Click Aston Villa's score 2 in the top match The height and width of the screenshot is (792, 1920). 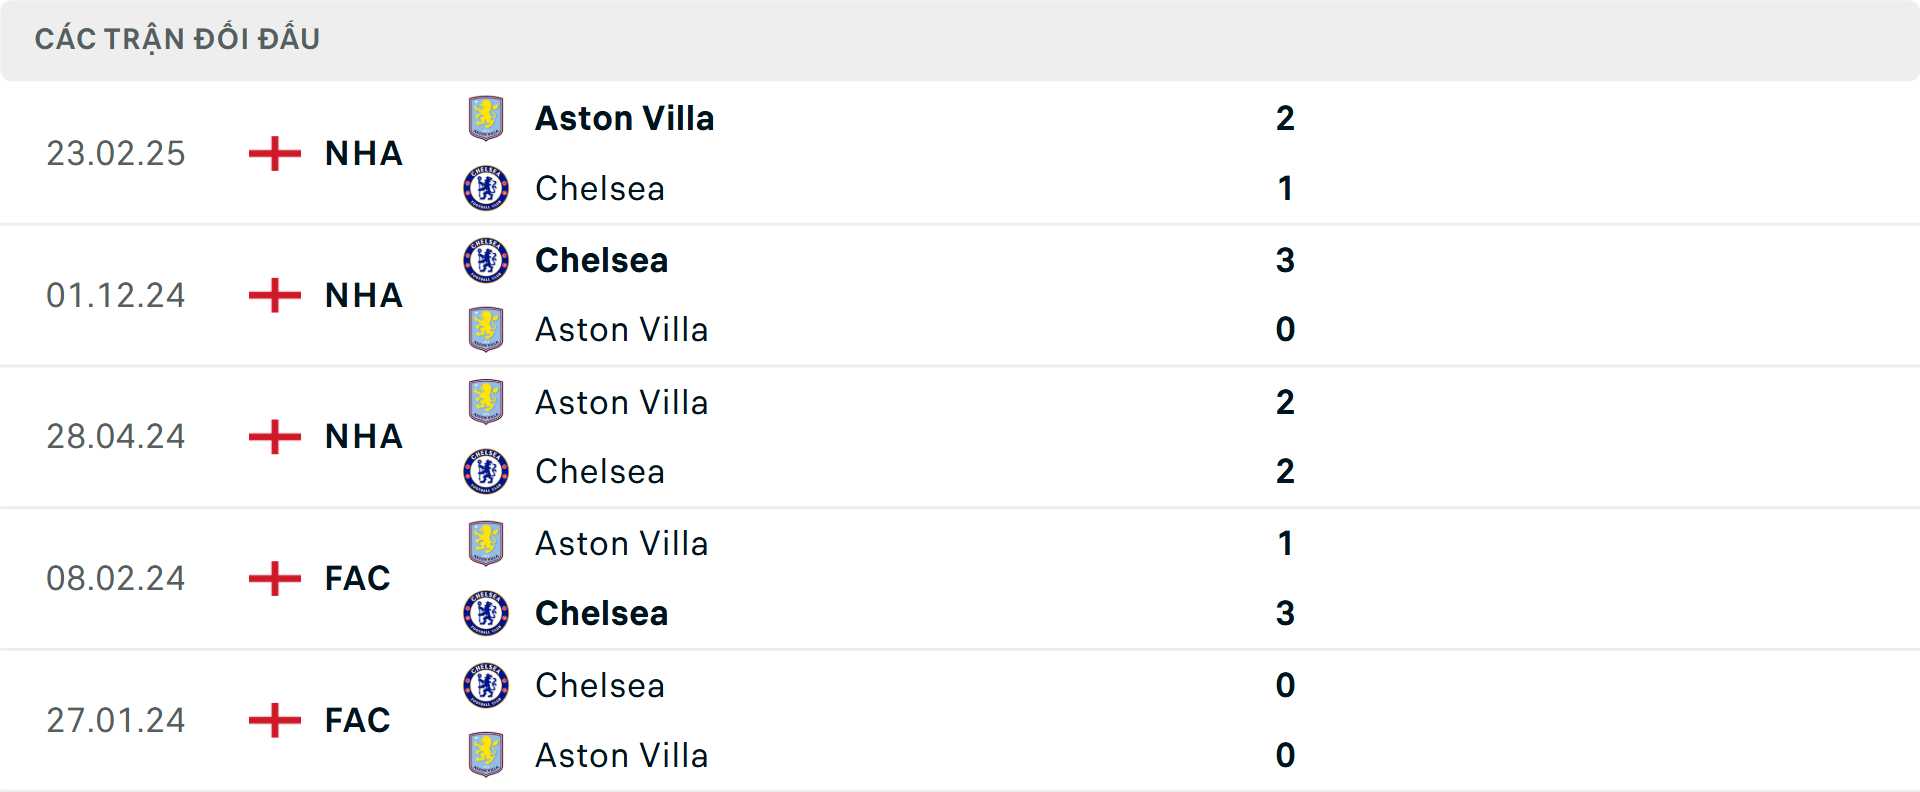point(1285,118)
